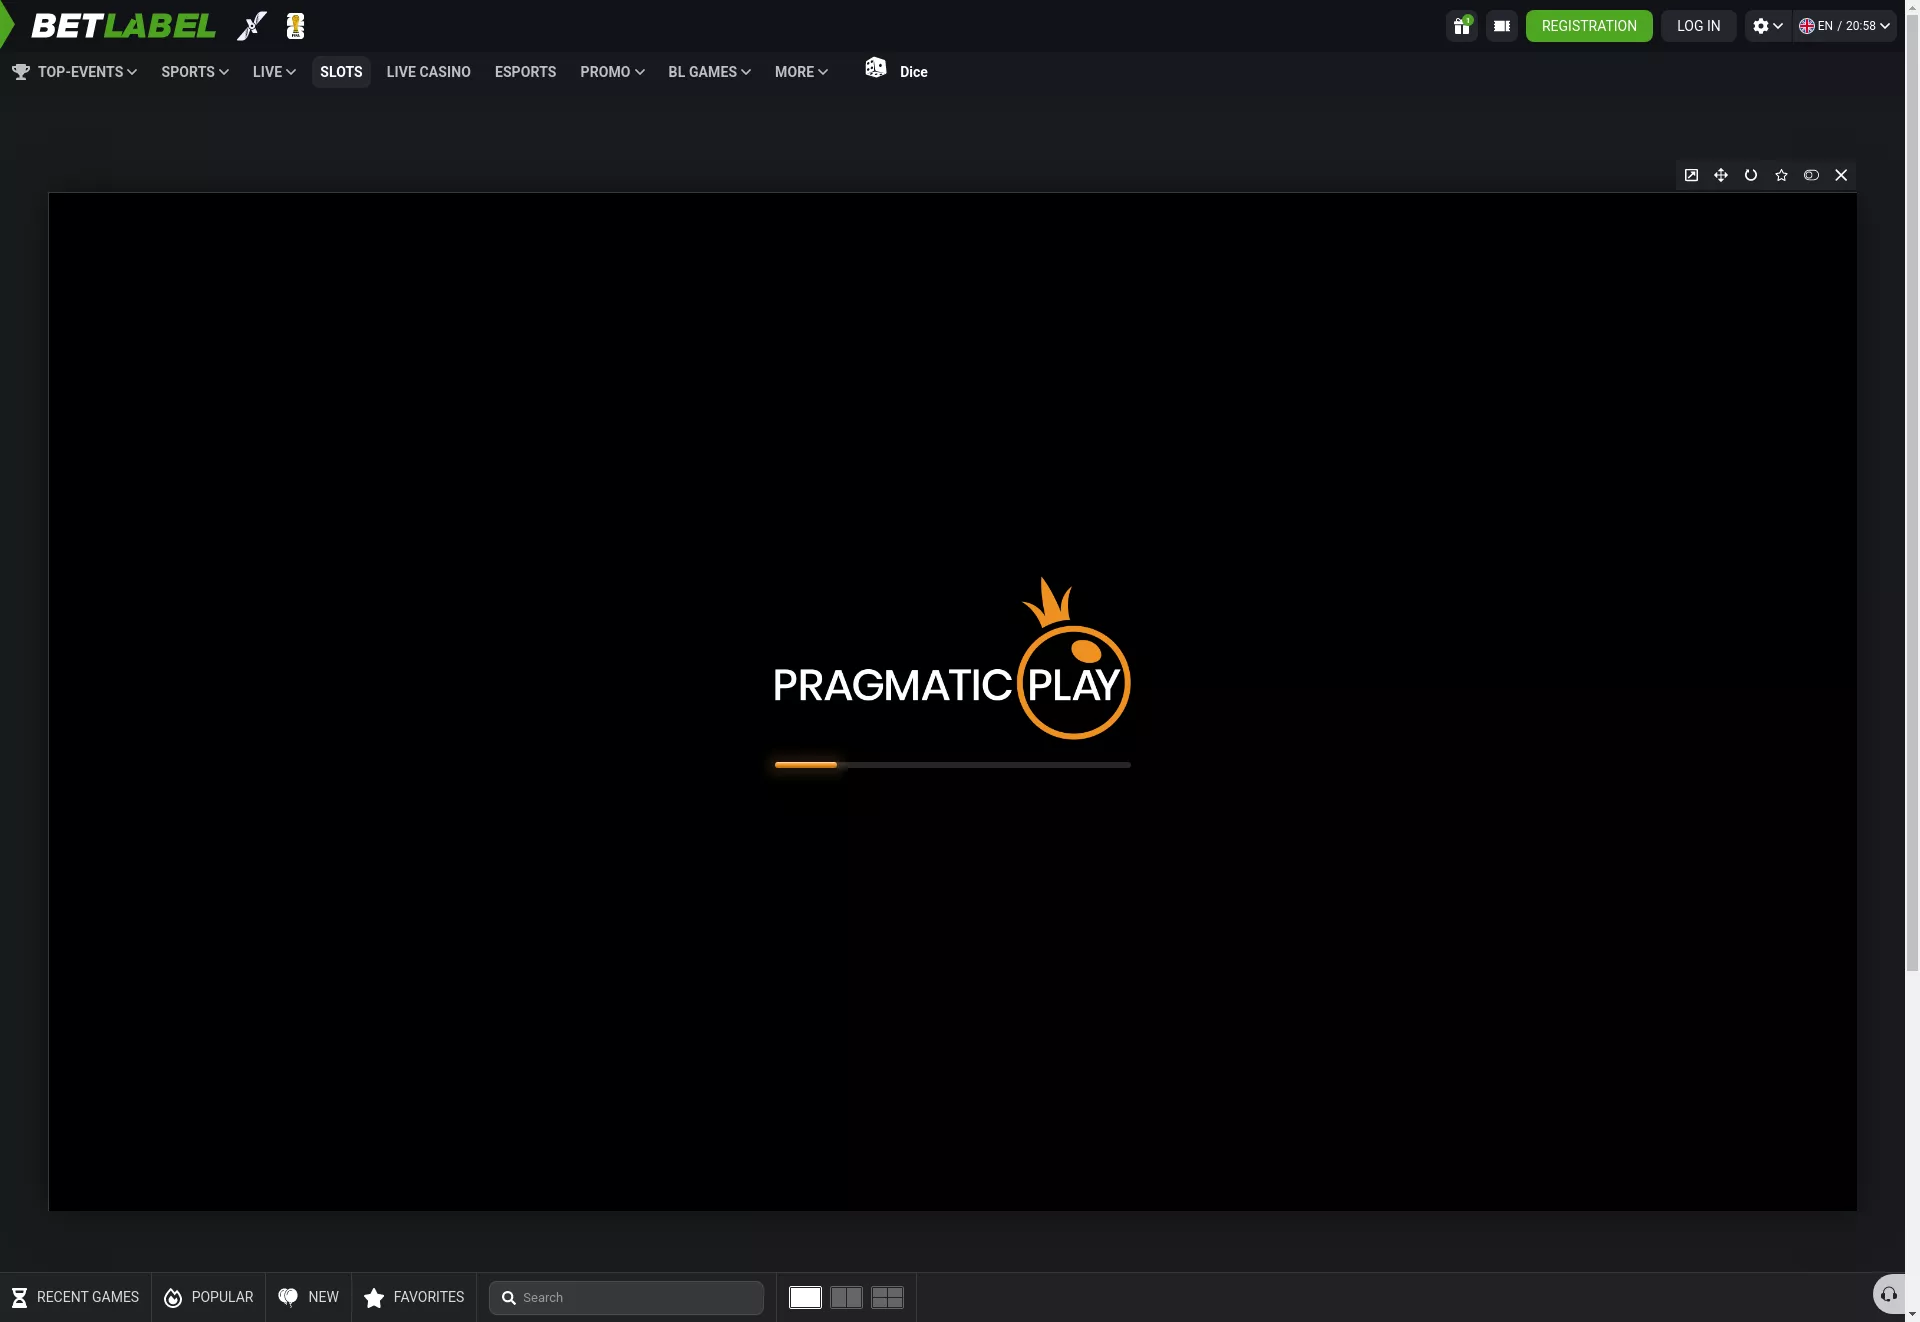Show FAVORITES games
This screenshot has width=1920, height=1322.
click(414, 1297)
